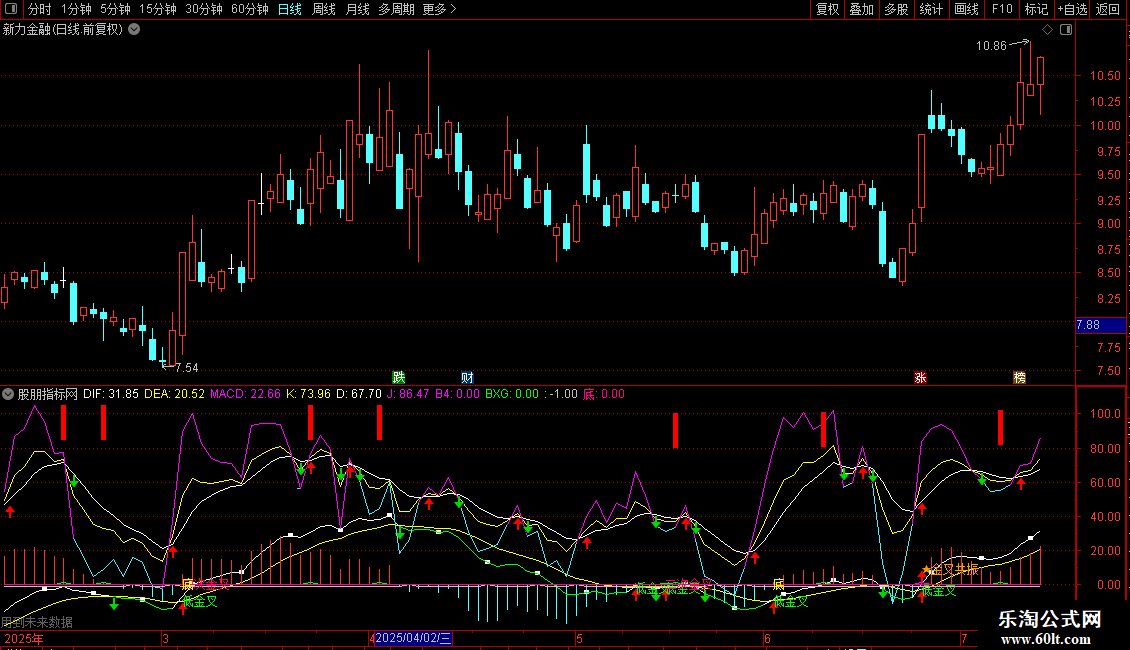Open the 统计 statistics tool
1130x650 pixels.
[x=931, y=9]
